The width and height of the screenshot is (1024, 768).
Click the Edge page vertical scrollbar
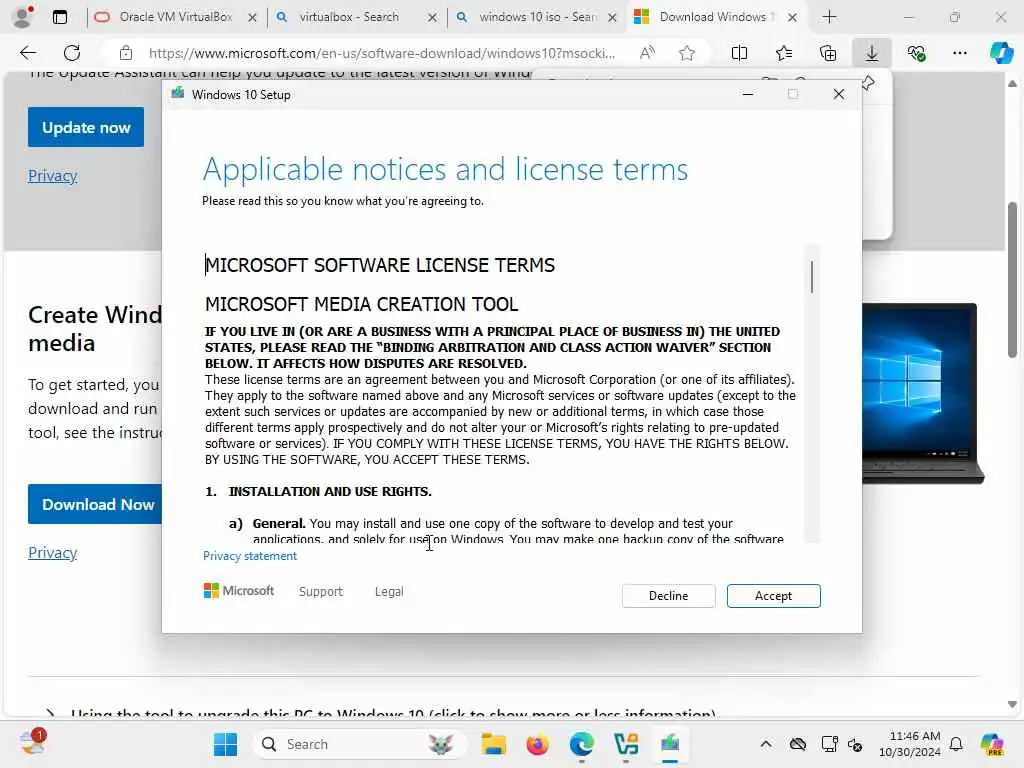[x=1012, y=280]
